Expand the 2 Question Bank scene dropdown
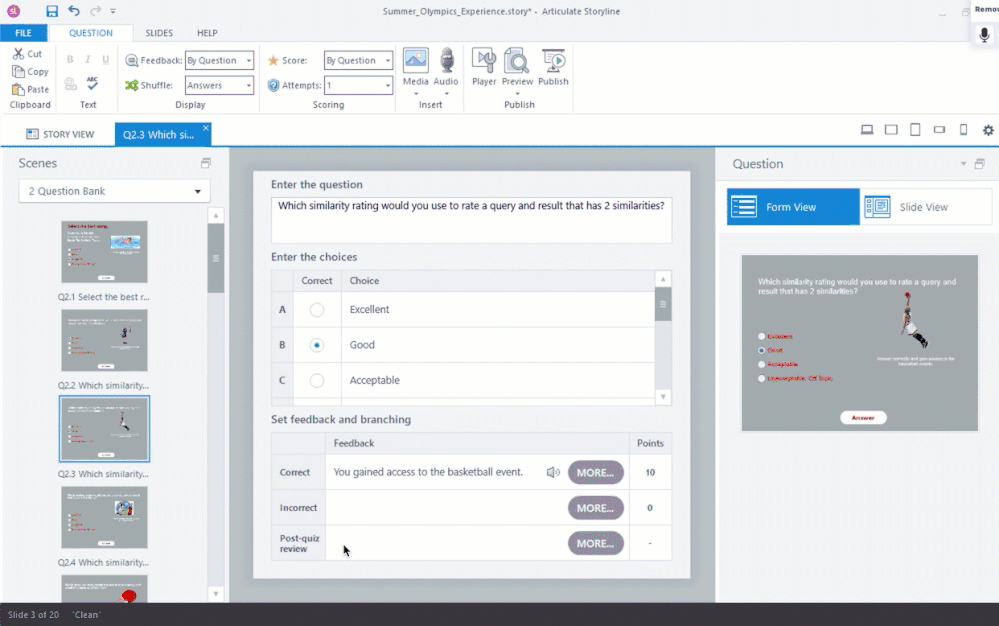Screen dimensions: 999x626 point(114,191)
